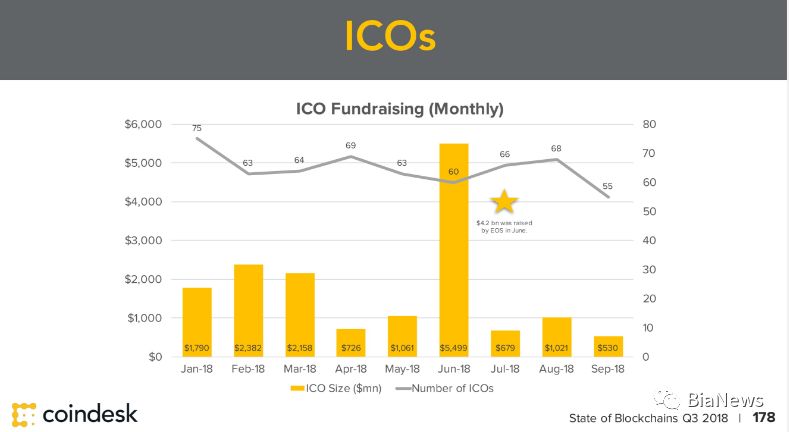Image resolution: width=789 pixels, height=432 pixels.
Task: Click the ICO Fundraising (Monthly) chart title
Action: pos(399,107)
